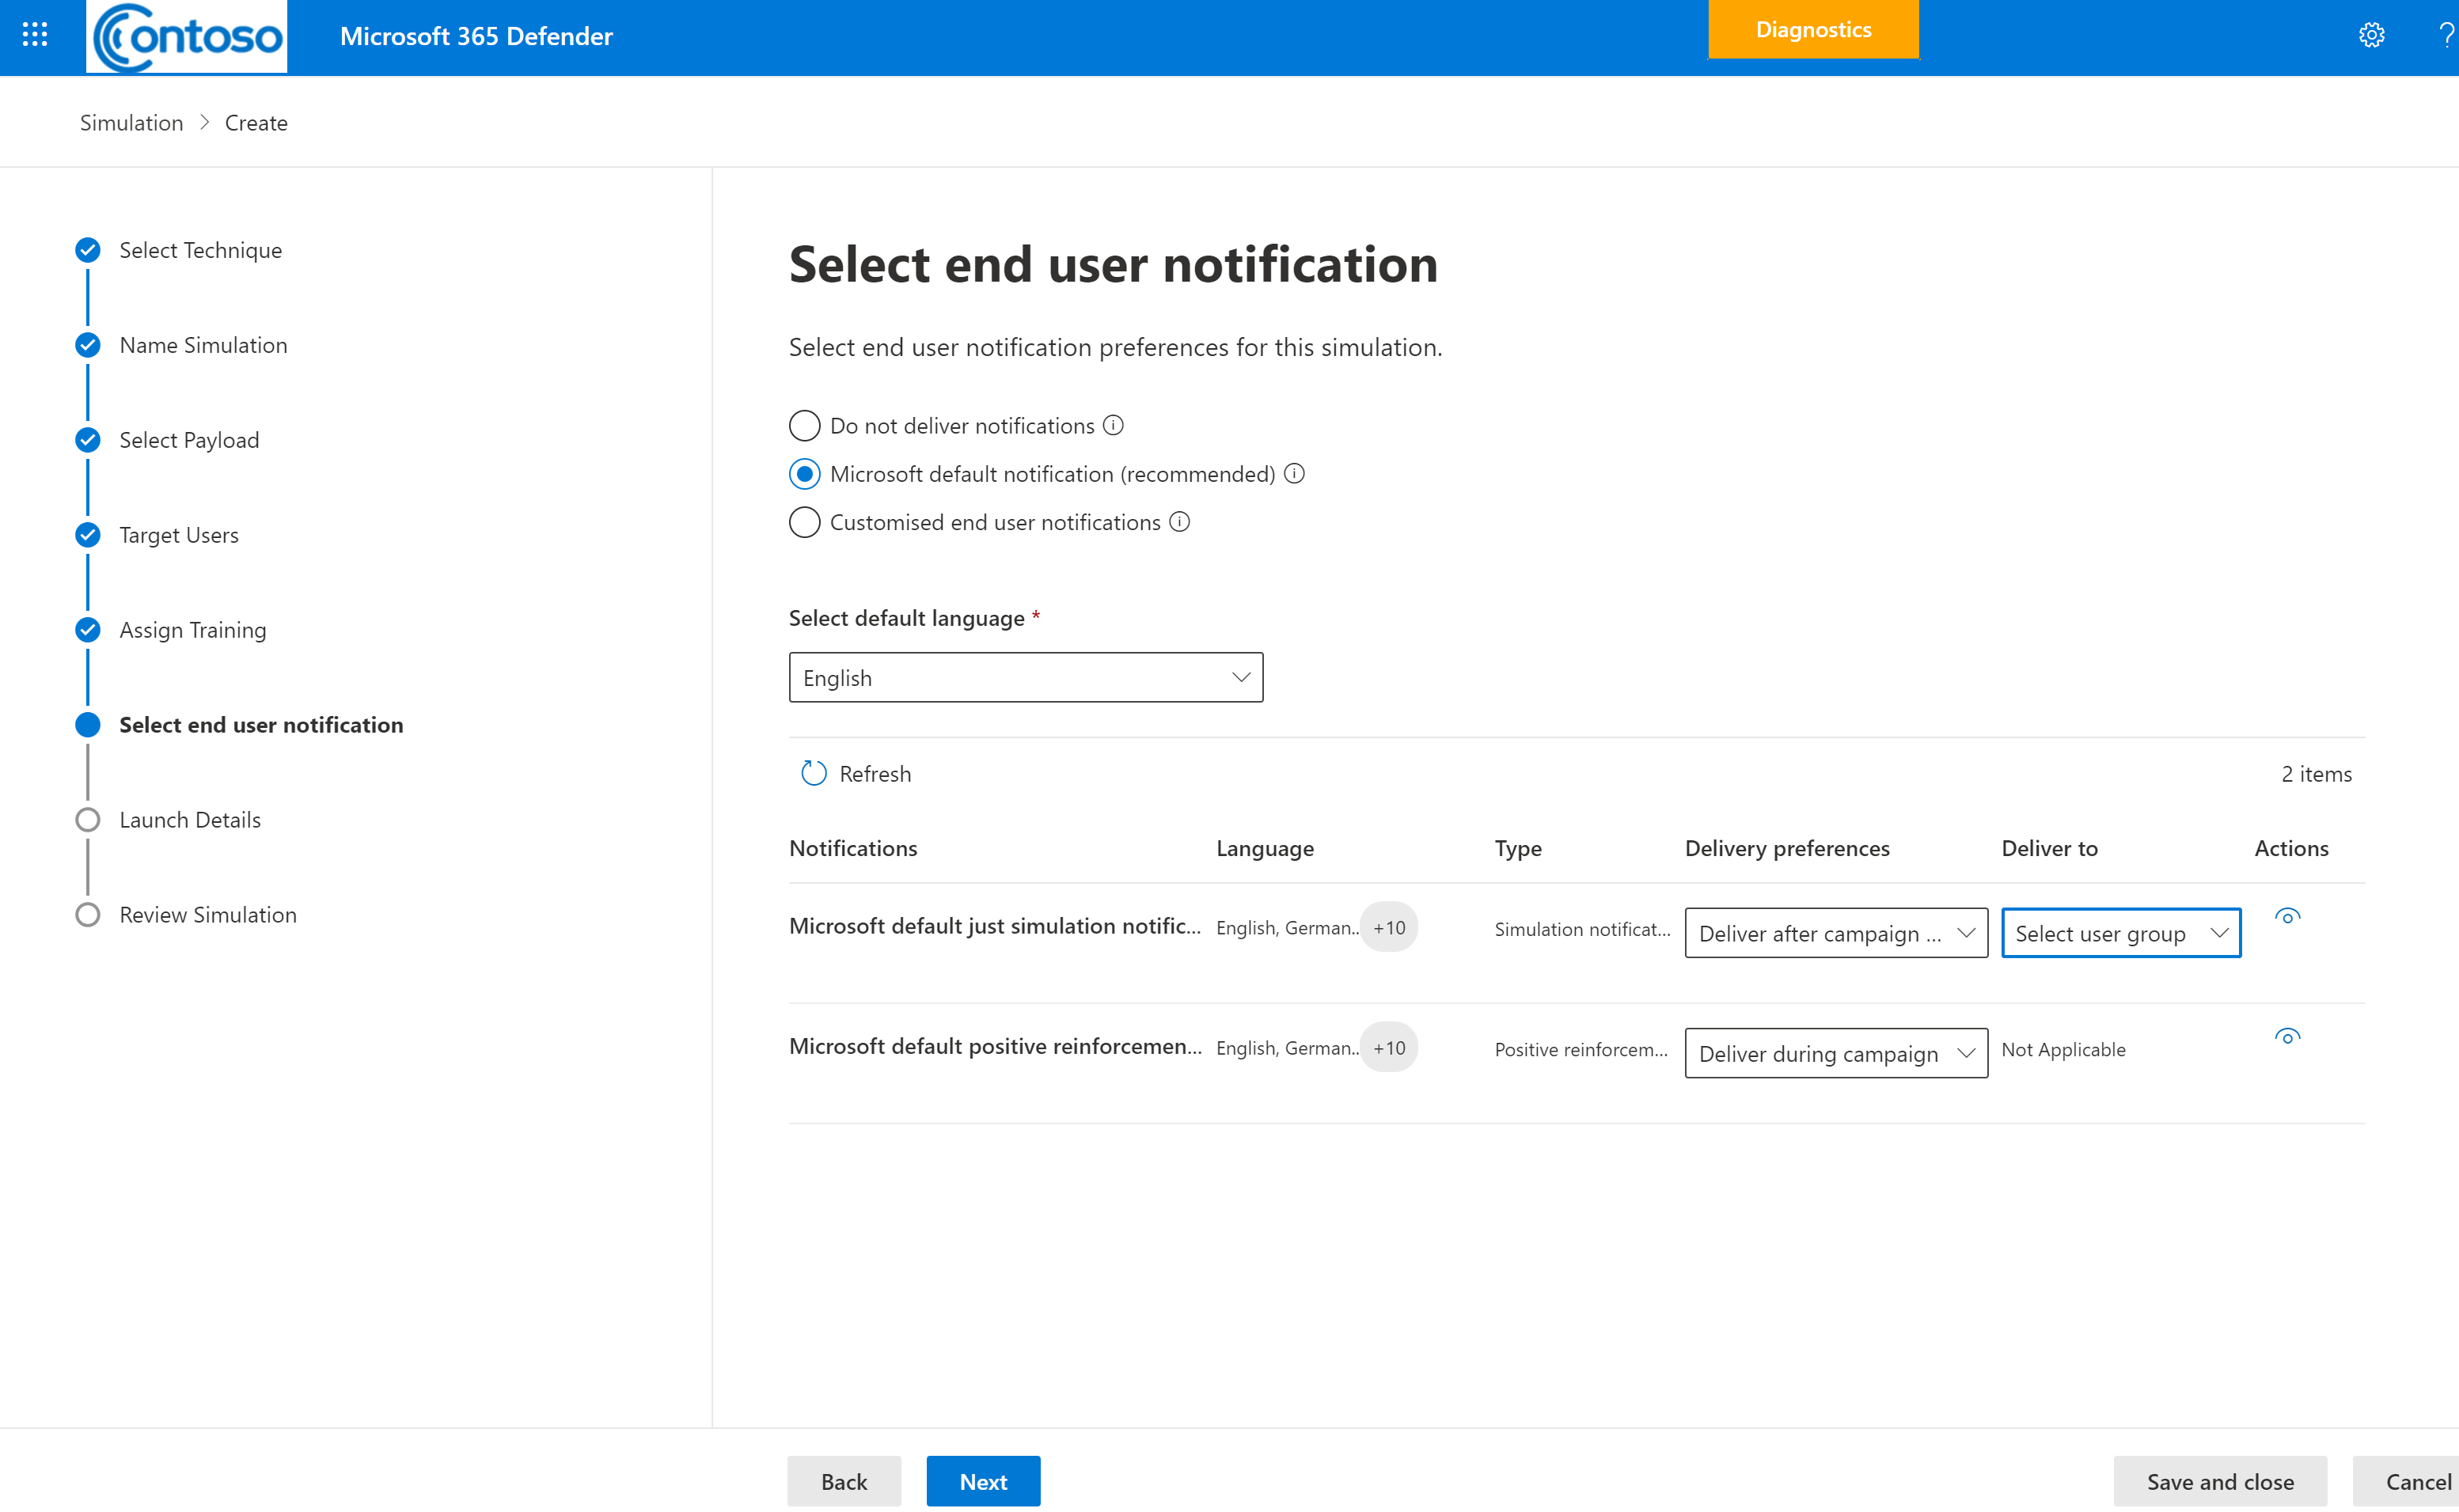This screenshot has width=2459, height=1512.
Task: Open the Deliver after campaign delivery dropdown
Action: click(x=1835, y=932)
